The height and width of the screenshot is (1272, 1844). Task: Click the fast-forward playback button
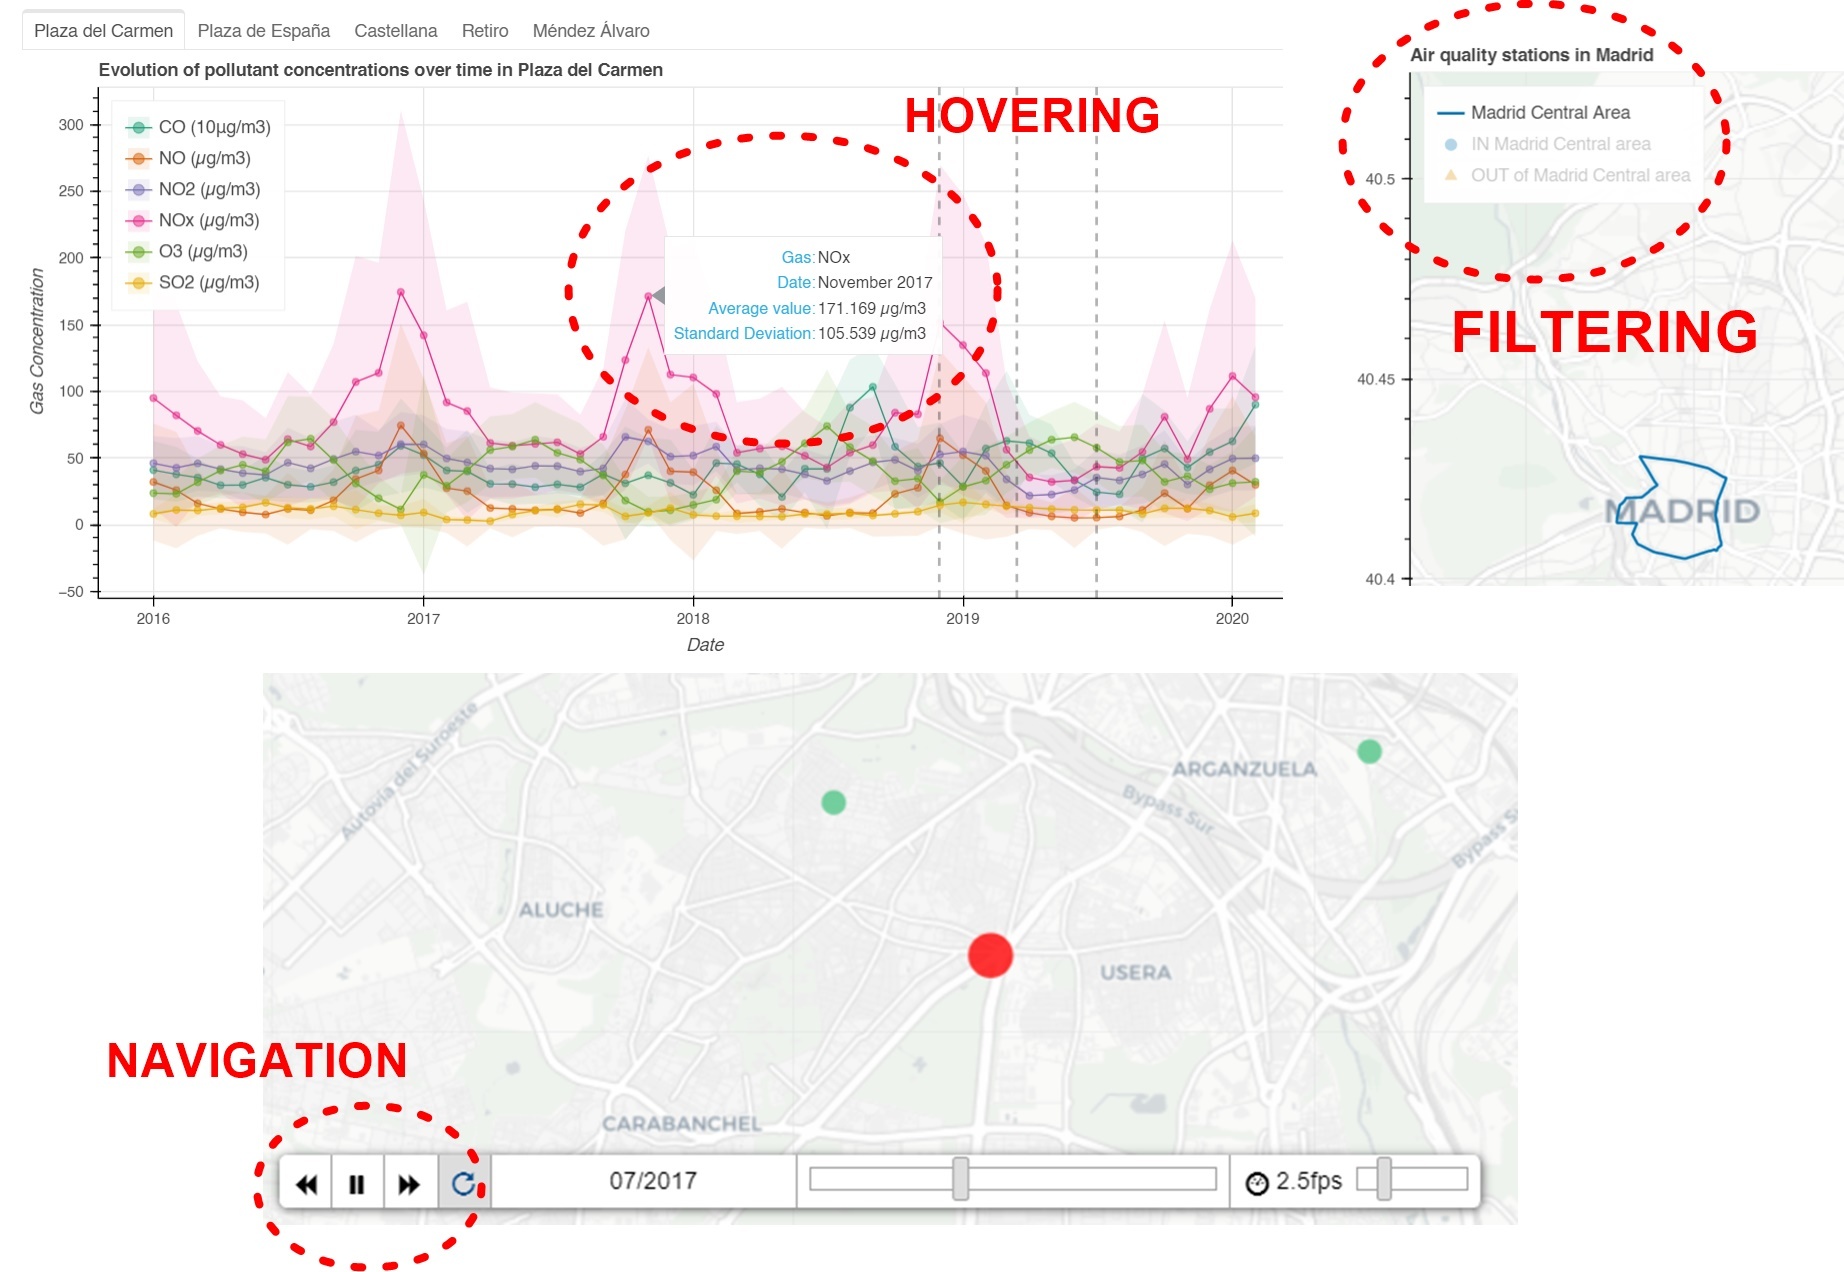409,1183
